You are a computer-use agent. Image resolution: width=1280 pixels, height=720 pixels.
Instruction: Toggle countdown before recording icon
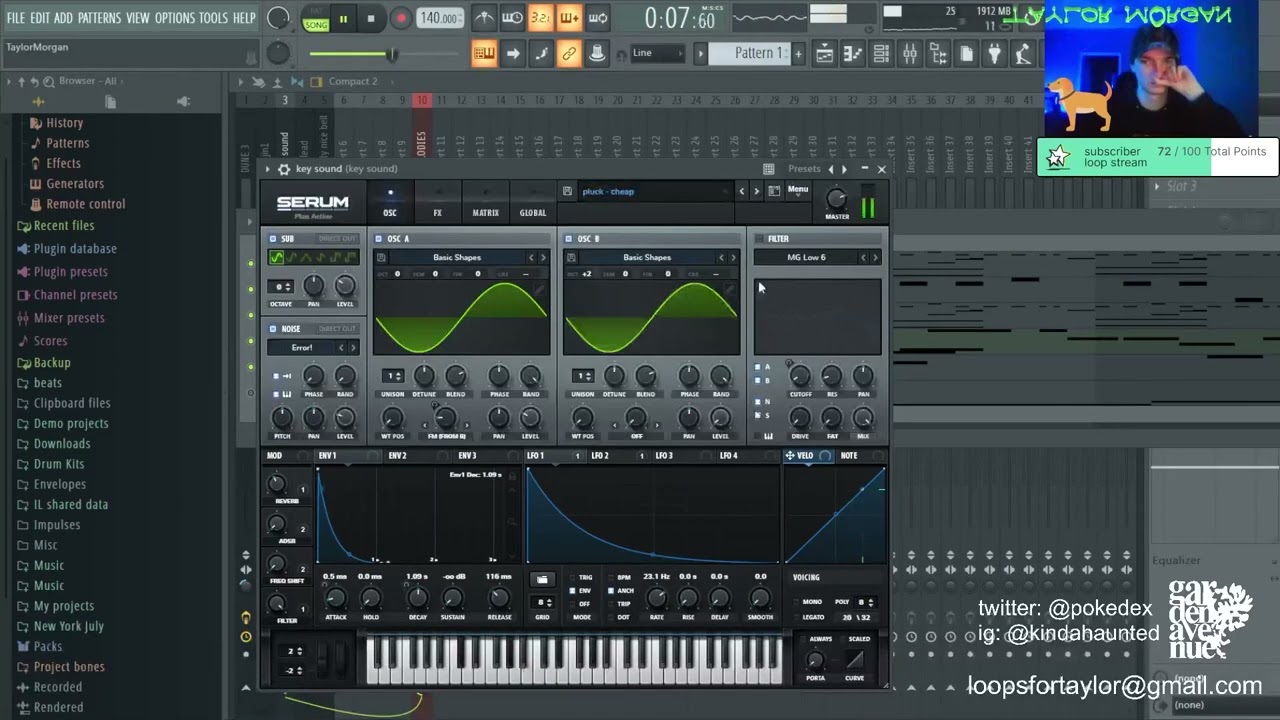click(540, 18)
